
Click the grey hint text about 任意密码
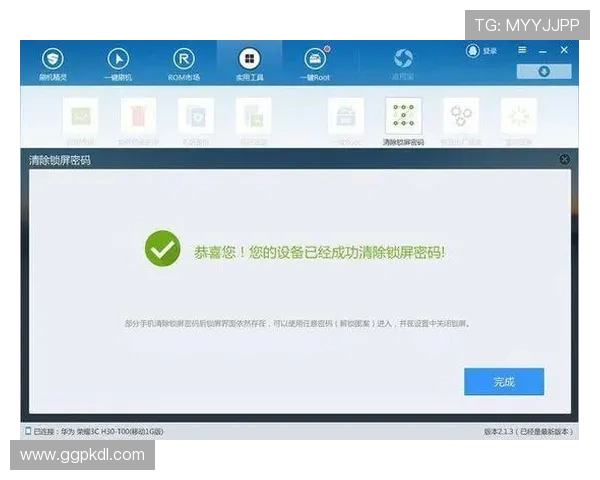tap(297, 324)
